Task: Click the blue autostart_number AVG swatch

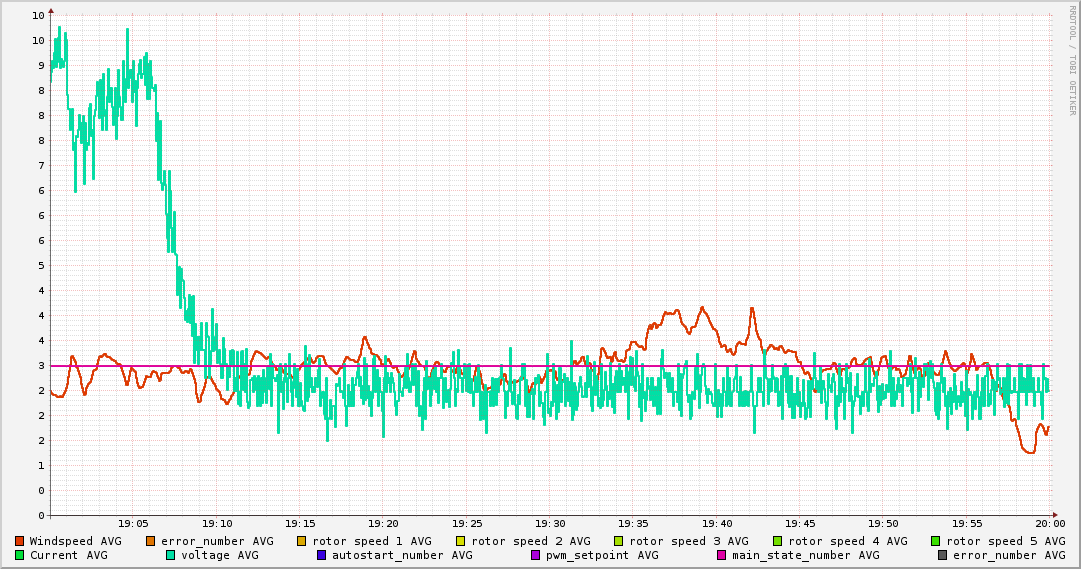Action: [x=322, y=555]
